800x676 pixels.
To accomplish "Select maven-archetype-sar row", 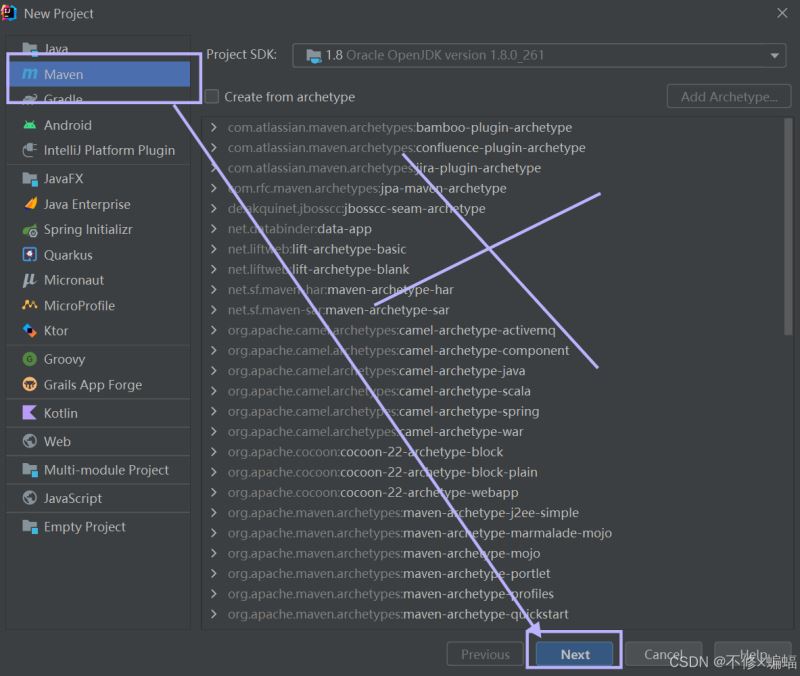I will (494, 310).
